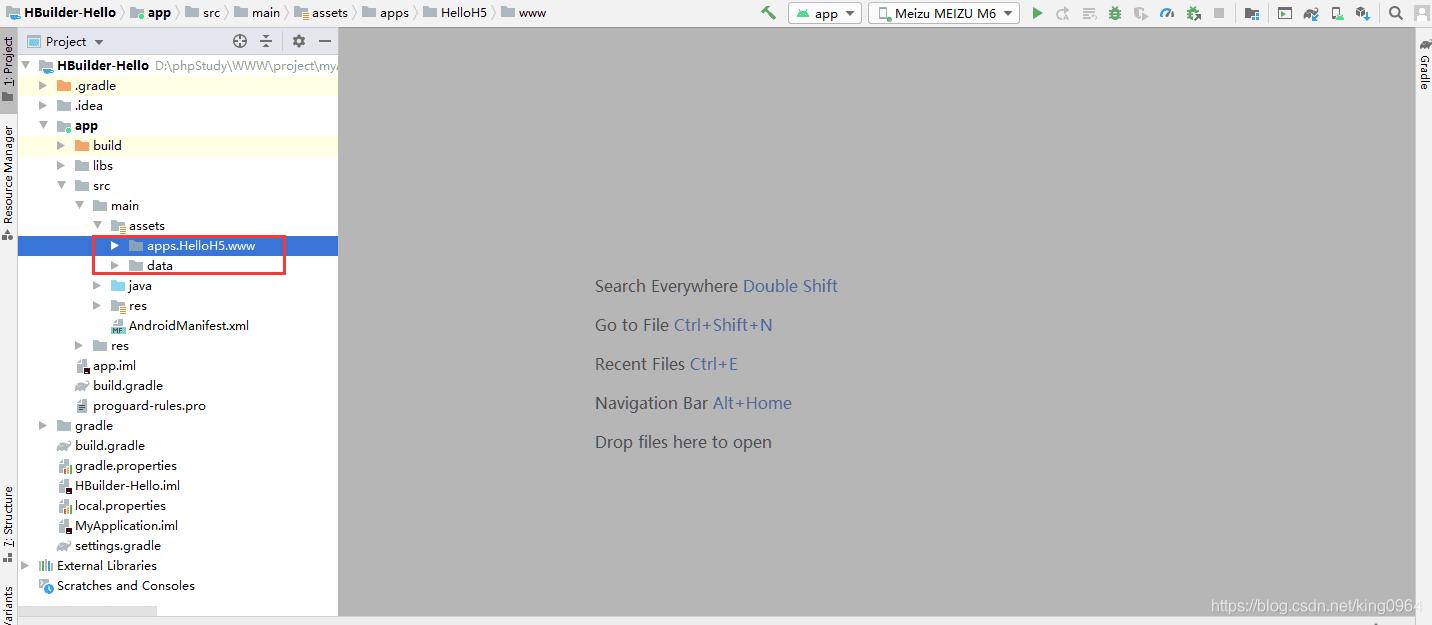
Task: Open Project panel gear settings
Action: (x=298, y=41)
